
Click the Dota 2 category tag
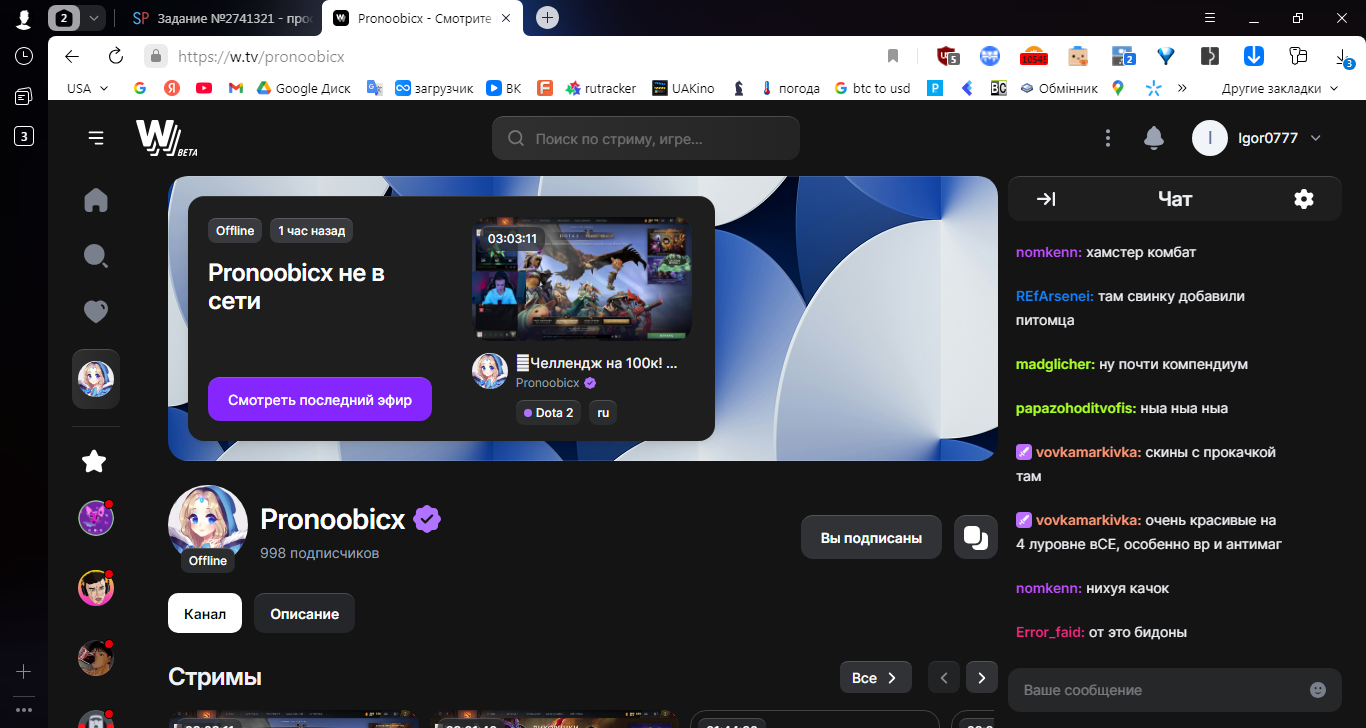coord(548,412)
